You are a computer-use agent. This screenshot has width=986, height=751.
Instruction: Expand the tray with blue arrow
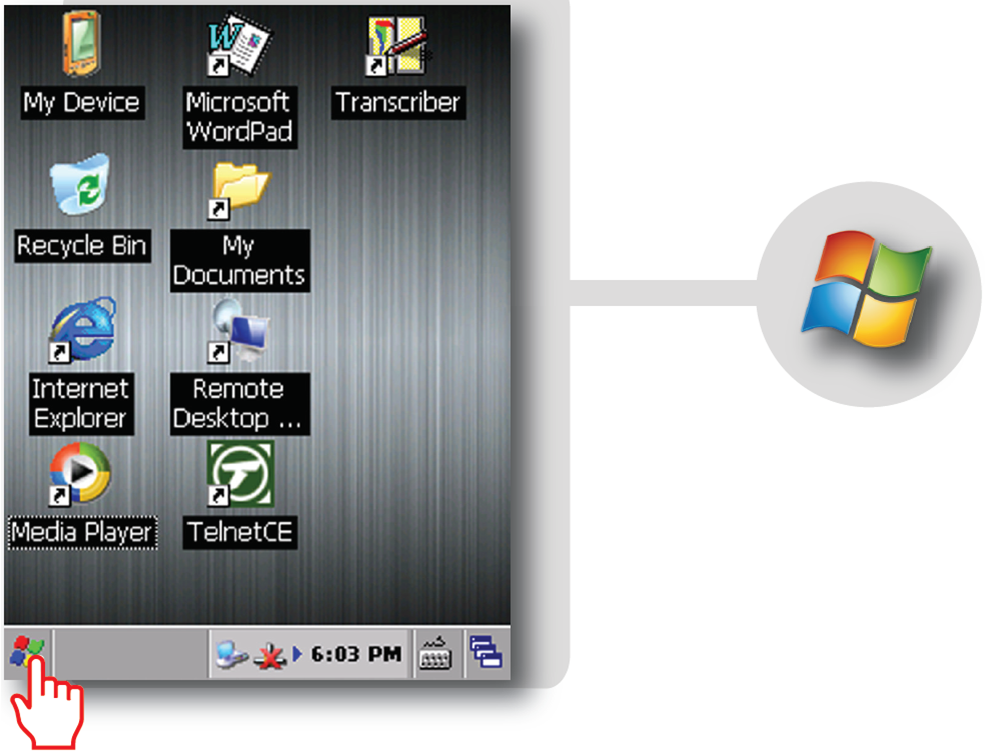coord(297,654)
